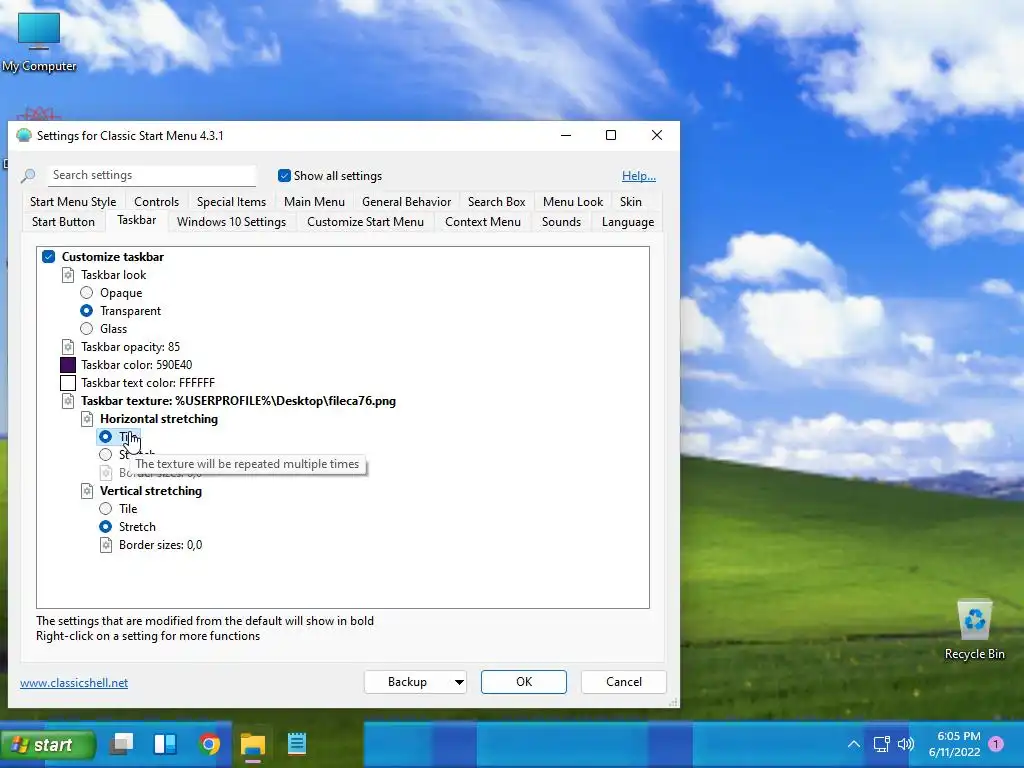Image resolution: width=1024 pixels, height=768 pixels.
Task: Open My Computer desktop icon
Action: click(x=39, y=42)
